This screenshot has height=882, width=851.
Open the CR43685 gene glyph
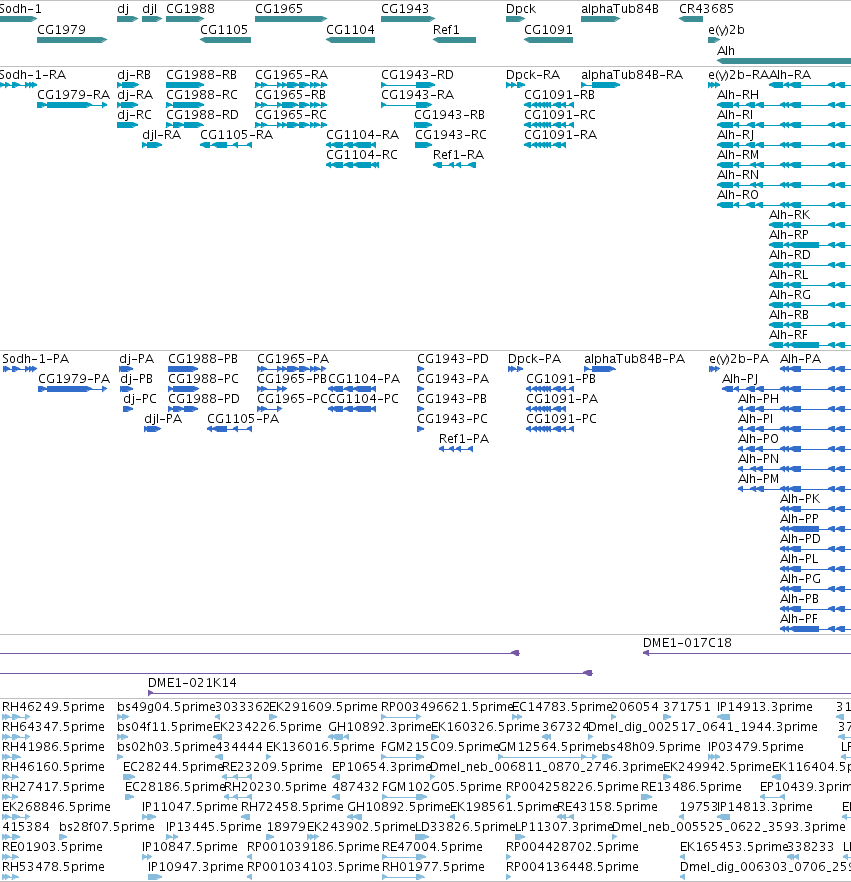[x=691, y=19]
